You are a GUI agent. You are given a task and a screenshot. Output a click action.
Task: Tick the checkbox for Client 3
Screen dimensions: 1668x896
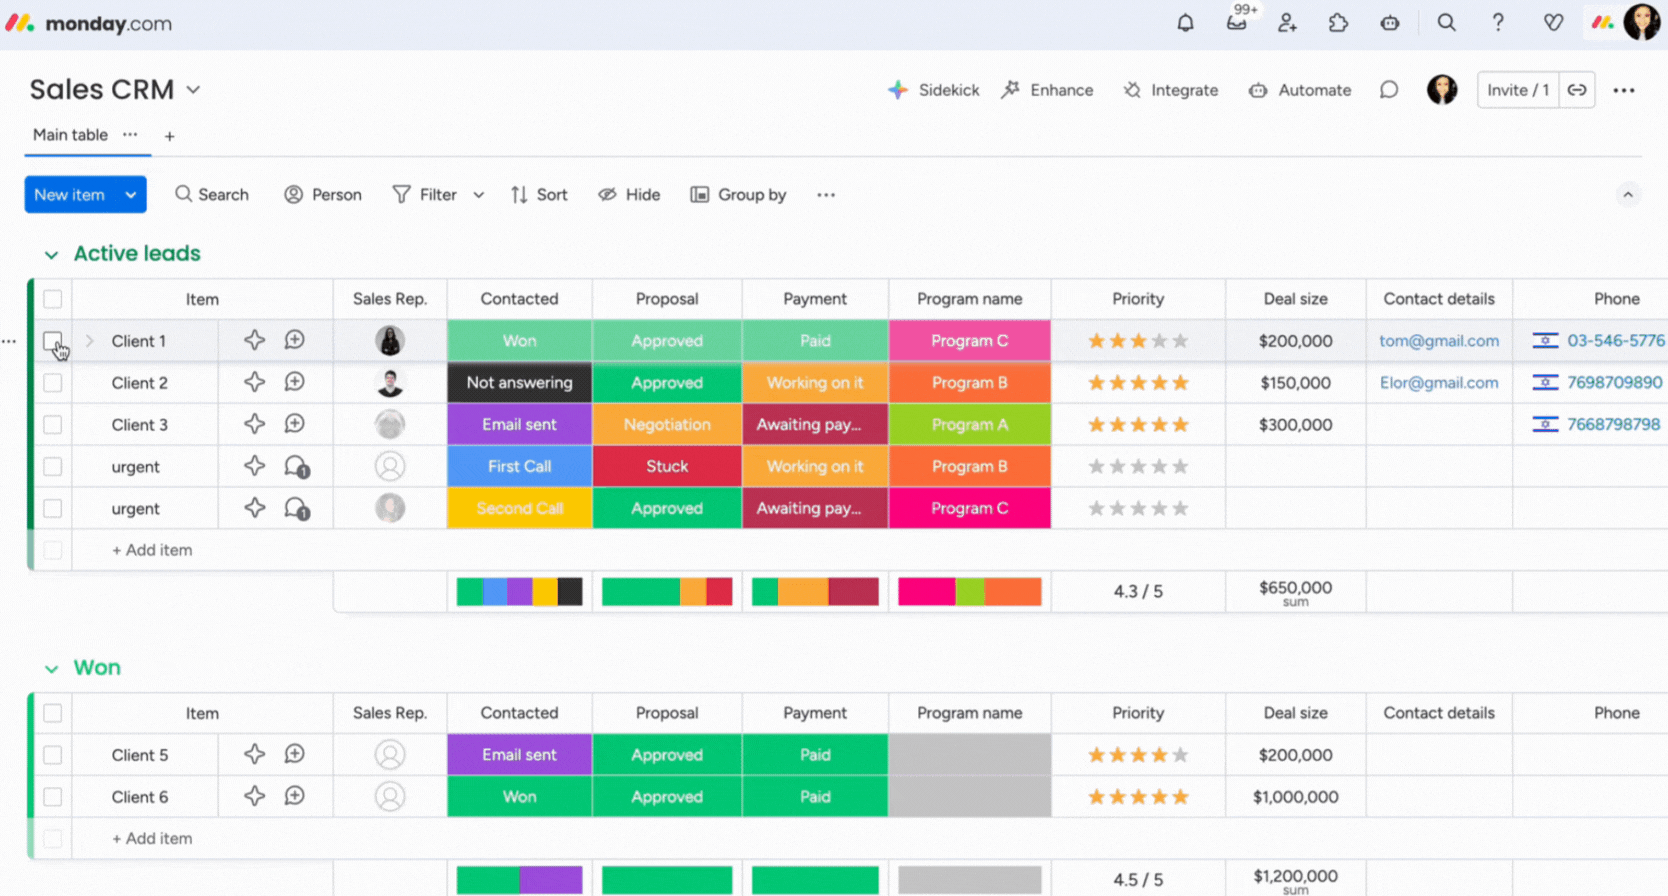point(53,425)
